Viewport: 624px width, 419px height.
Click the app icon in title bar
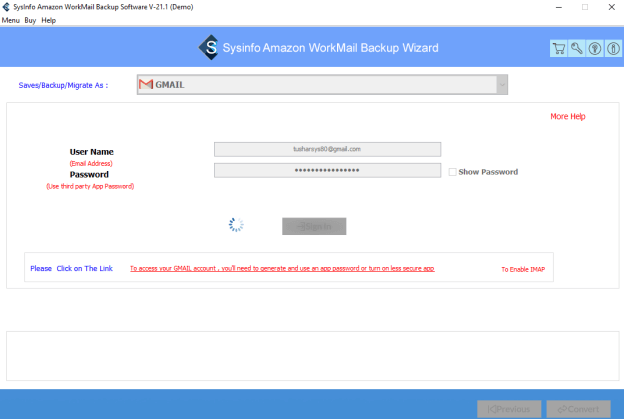tap(6, 7)
